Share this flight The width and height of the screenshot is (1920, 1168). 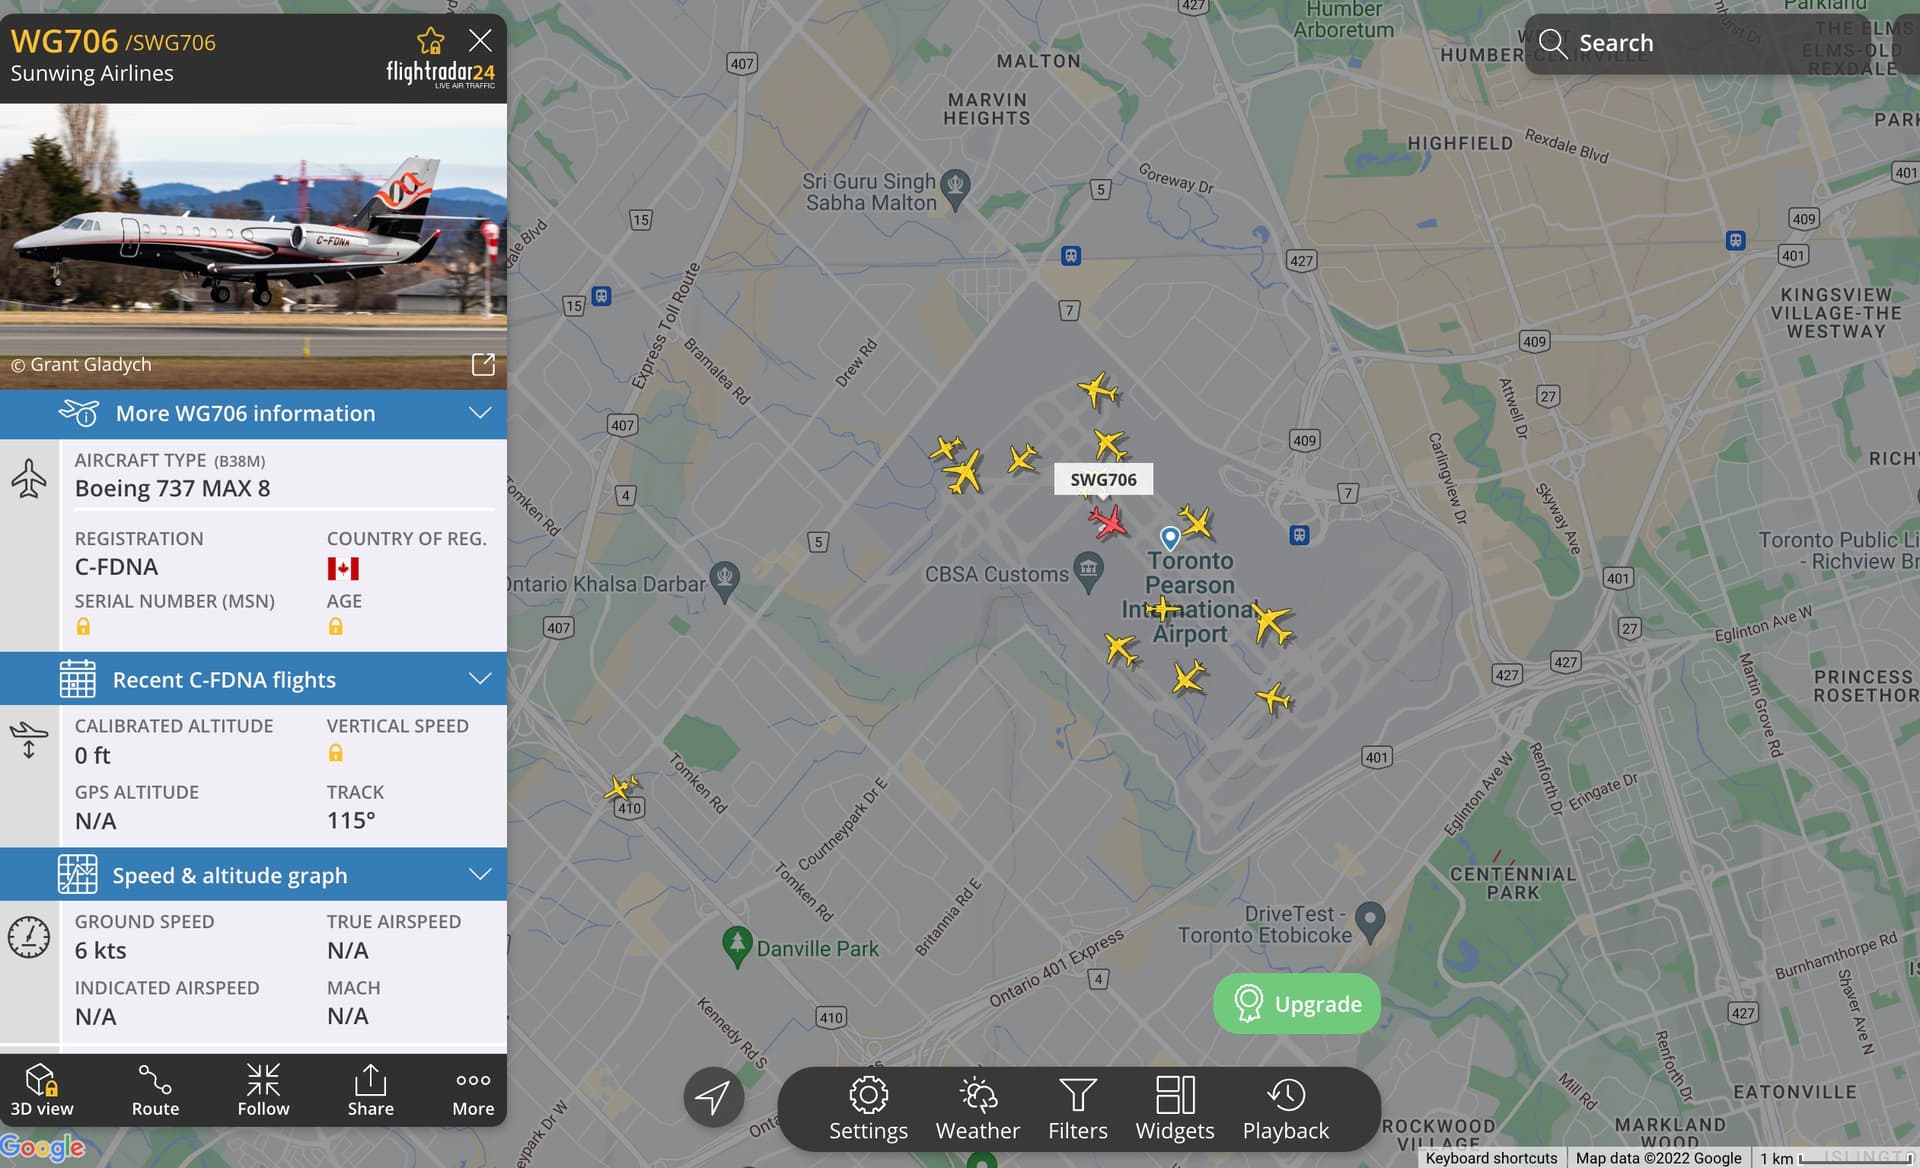coord(370,1090)
